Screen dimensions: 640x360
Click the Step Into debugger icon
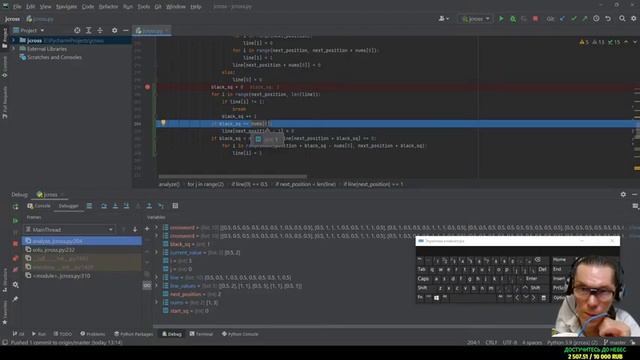click(x=115, y=206)
